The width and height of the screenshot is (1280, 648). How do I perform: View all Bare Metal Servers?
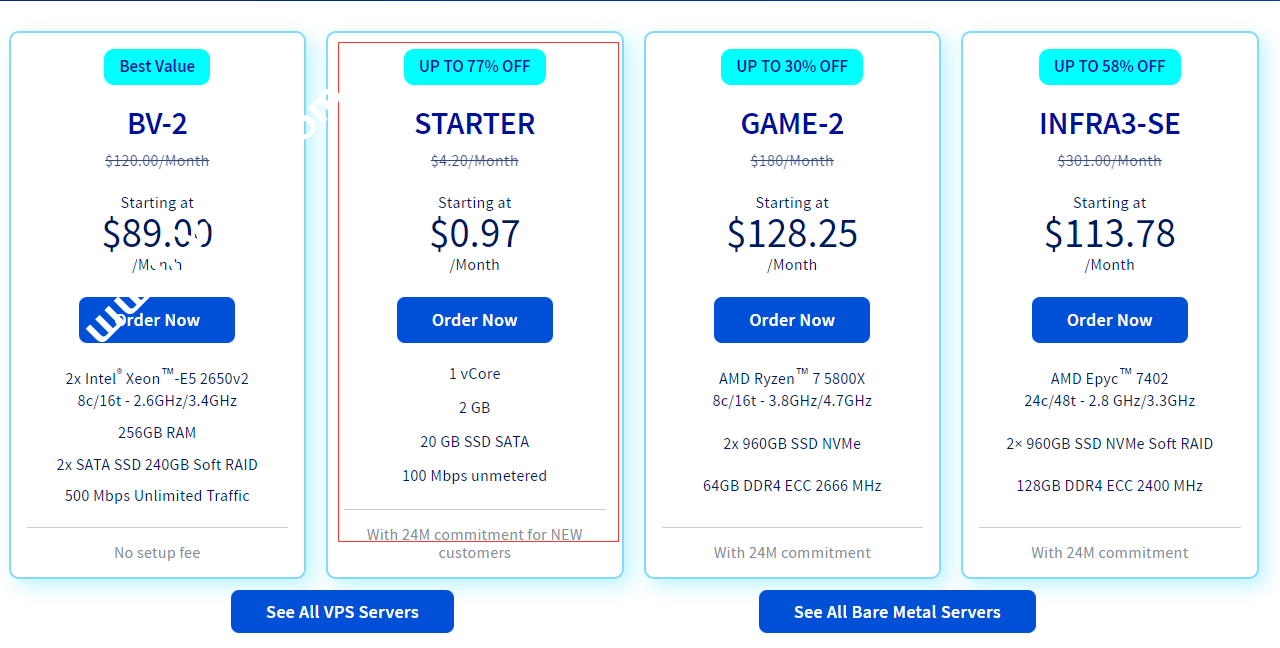pos(897,612)
